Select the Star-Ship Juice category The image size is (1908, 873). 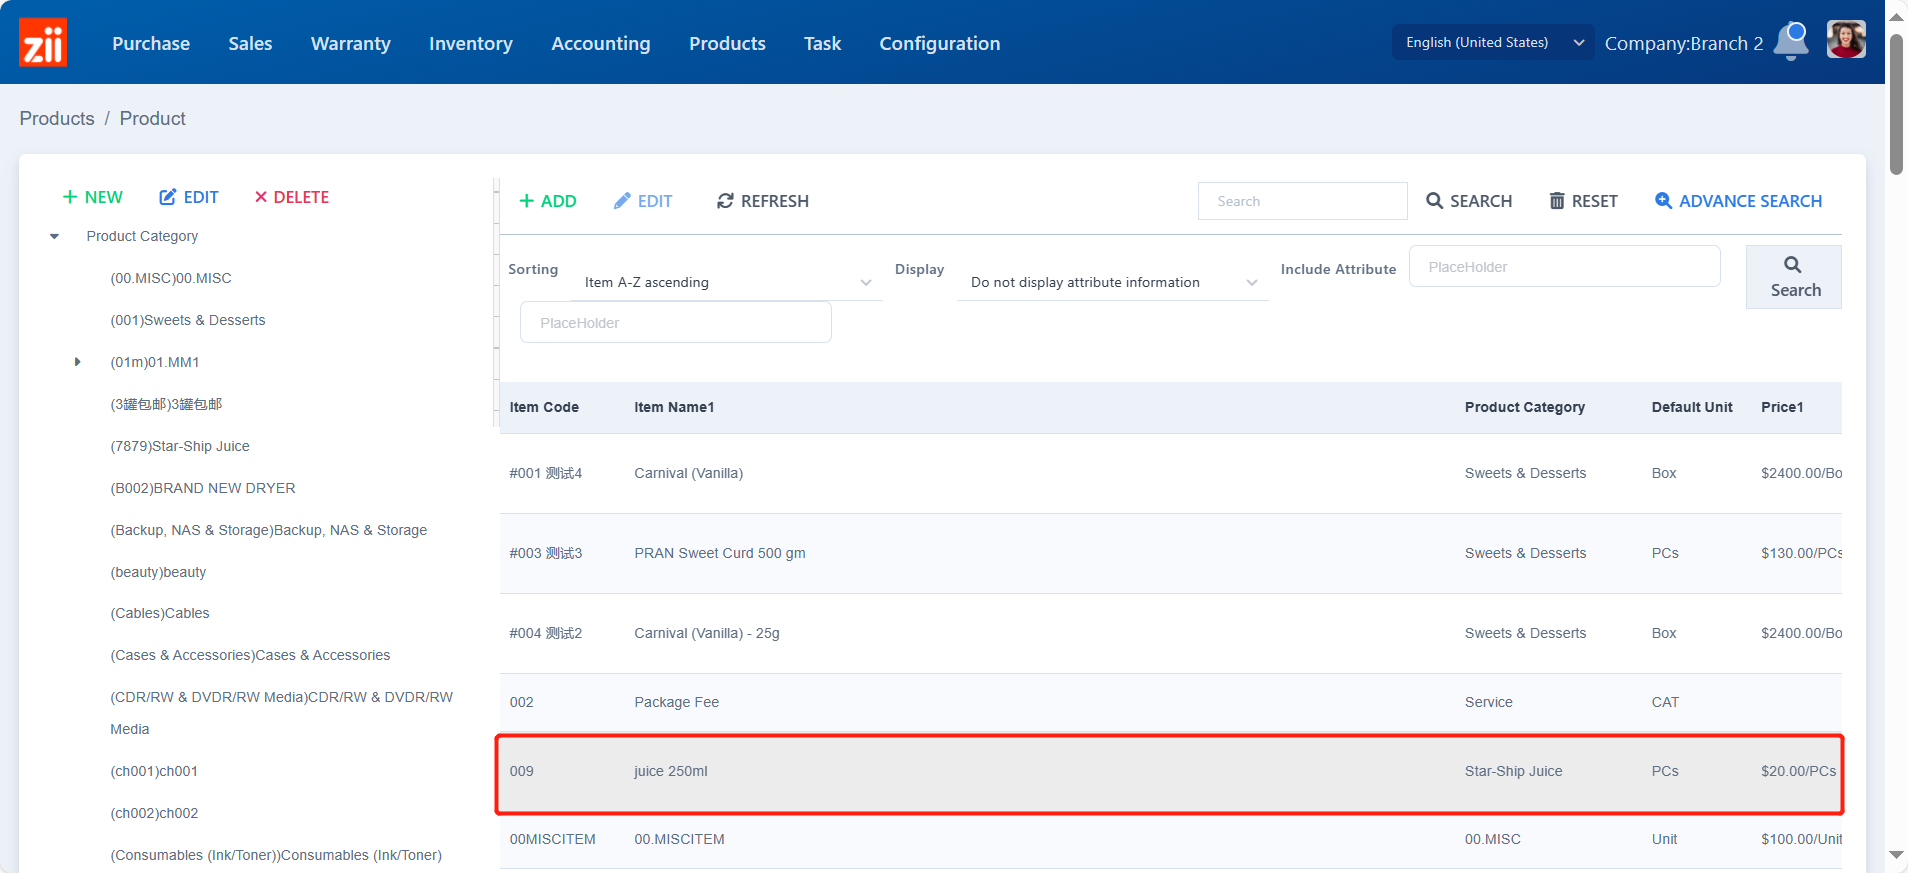coord(180,446)
